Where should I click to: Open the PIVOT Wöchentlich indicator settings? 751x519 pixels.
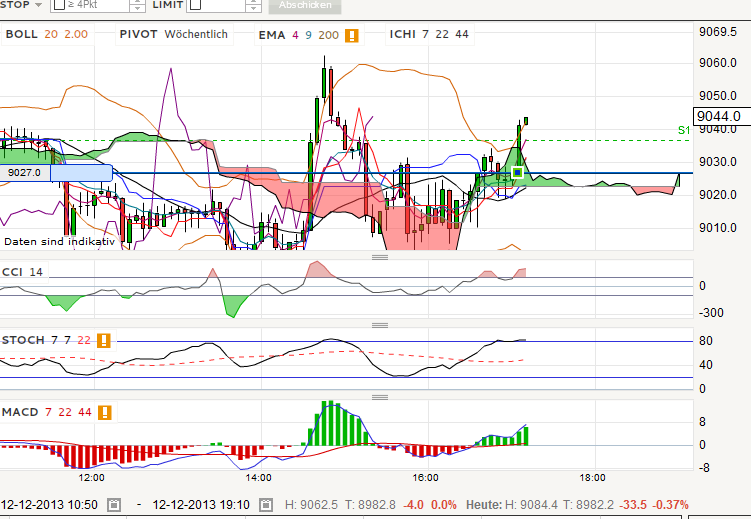point(173,34)
